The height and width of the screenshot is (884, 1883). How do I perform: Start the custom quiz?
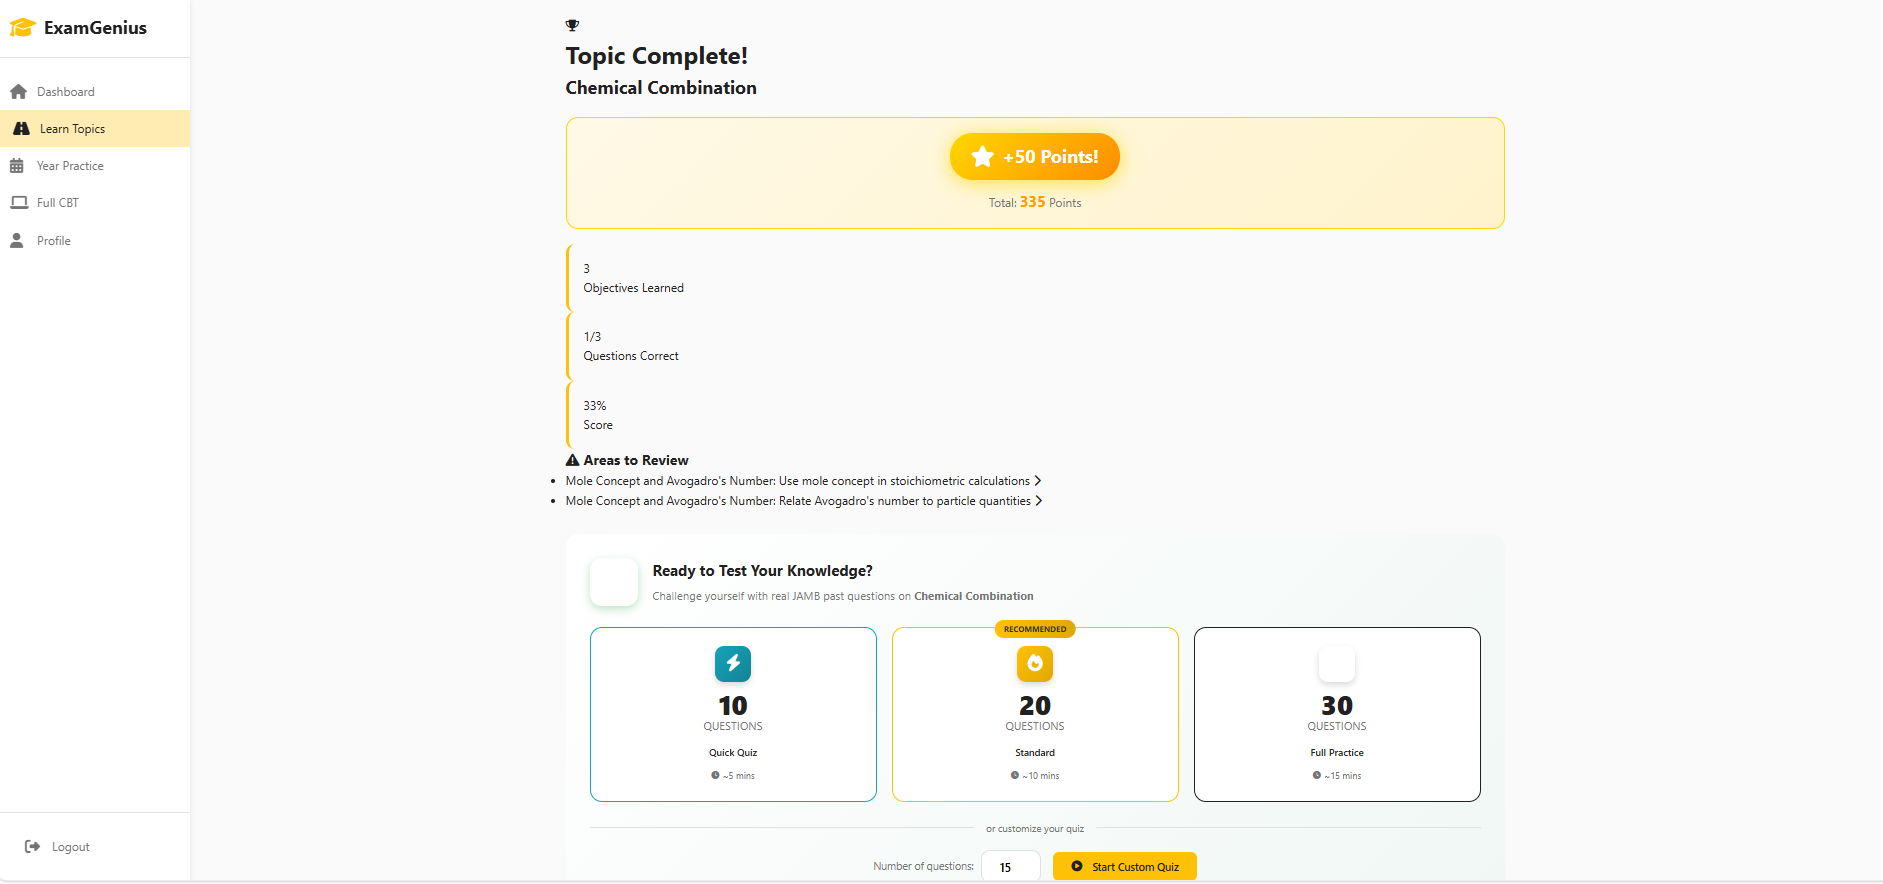coord(1125,866)
